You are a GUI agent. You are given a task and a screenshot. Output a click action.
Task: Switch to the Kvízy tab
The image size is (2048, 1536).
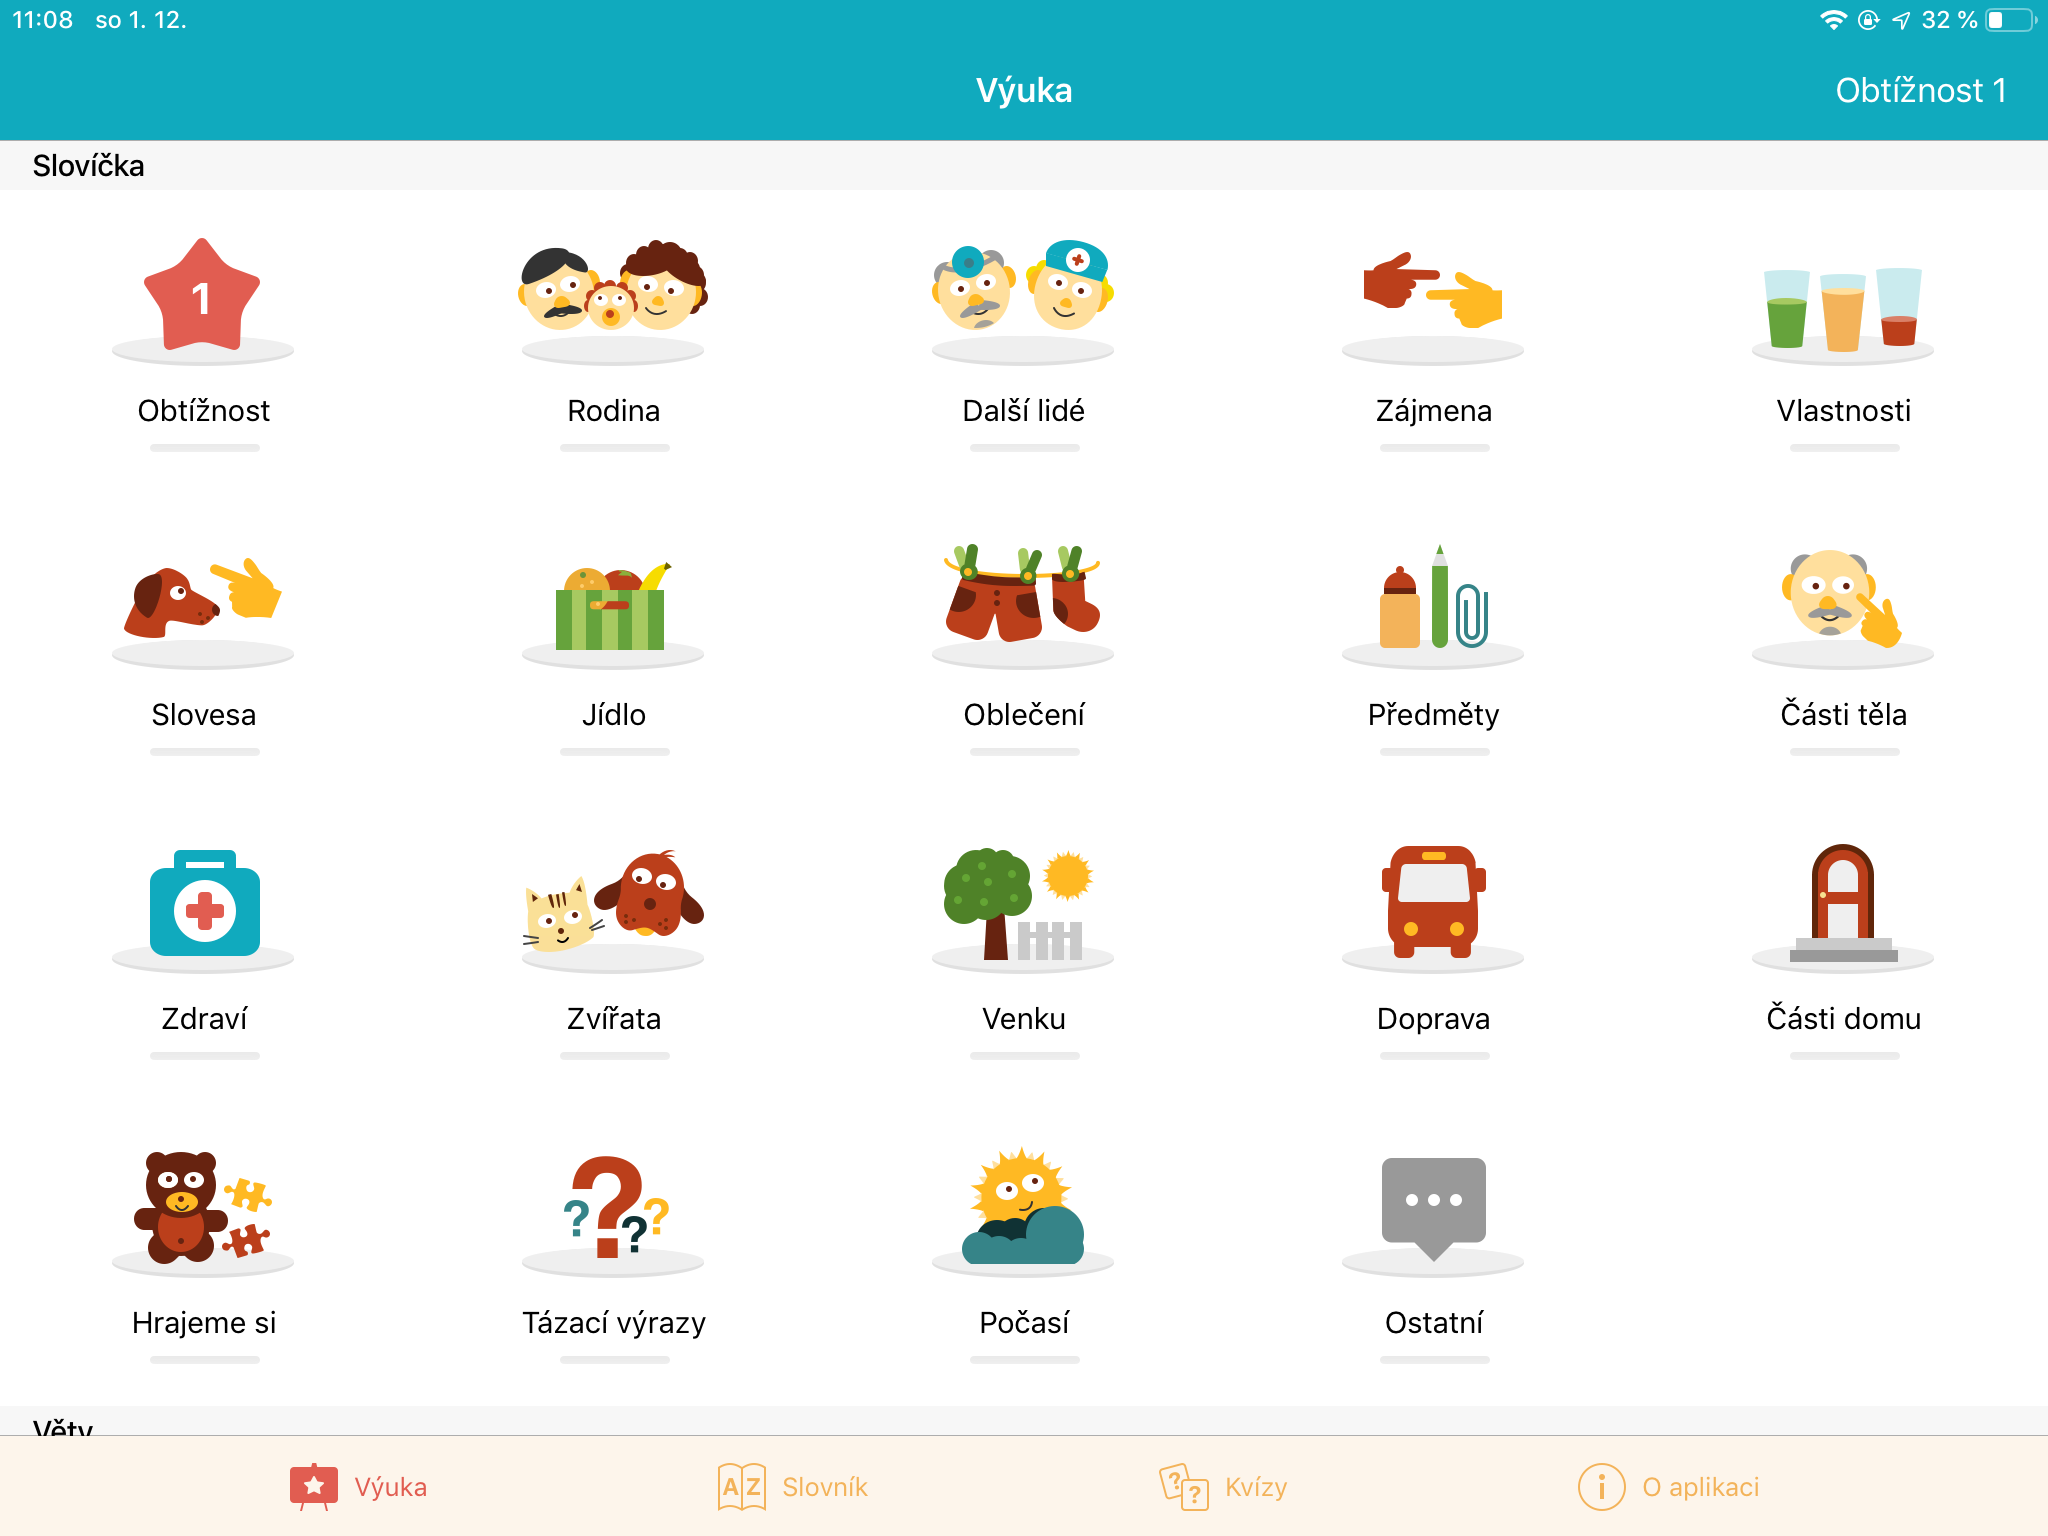1224,1487
